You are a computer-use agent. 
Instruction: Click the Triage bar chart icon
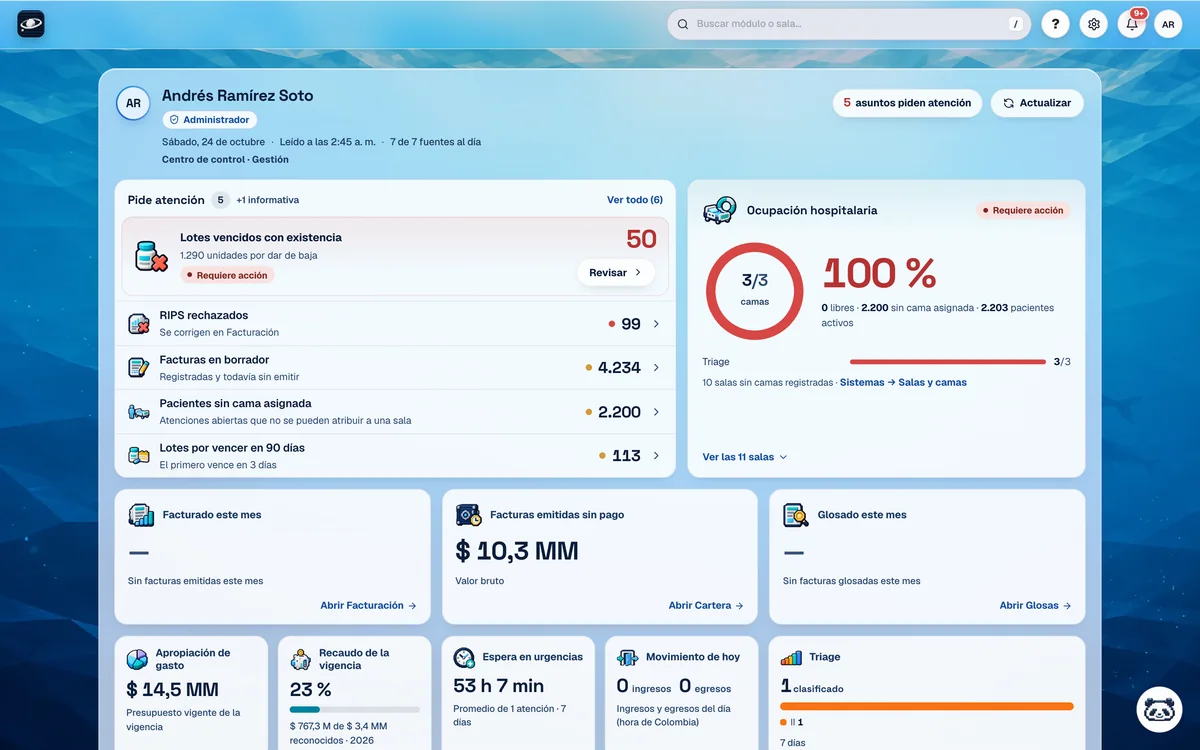(792, 657)
